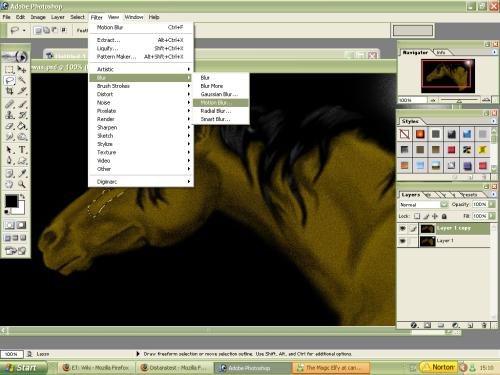Select the Zoom magnifier tool
Screen dimensions: 500x375
(x=22, y=184)
